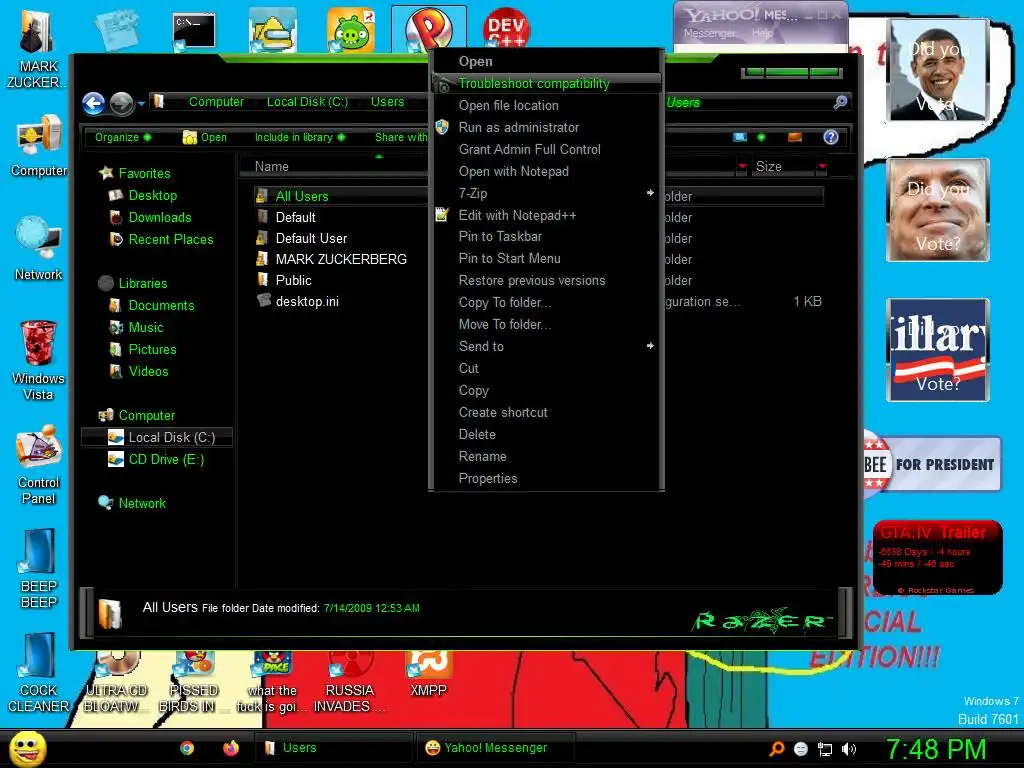Click the Name column header
Image resolution: width=1024 pixels, height=768 pixels.
coord(271,167)
